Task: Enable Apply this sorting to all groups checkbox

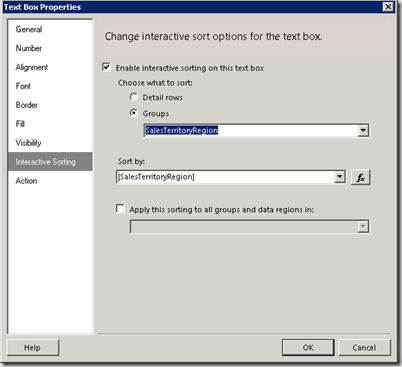Action: (x=120, y=209)
